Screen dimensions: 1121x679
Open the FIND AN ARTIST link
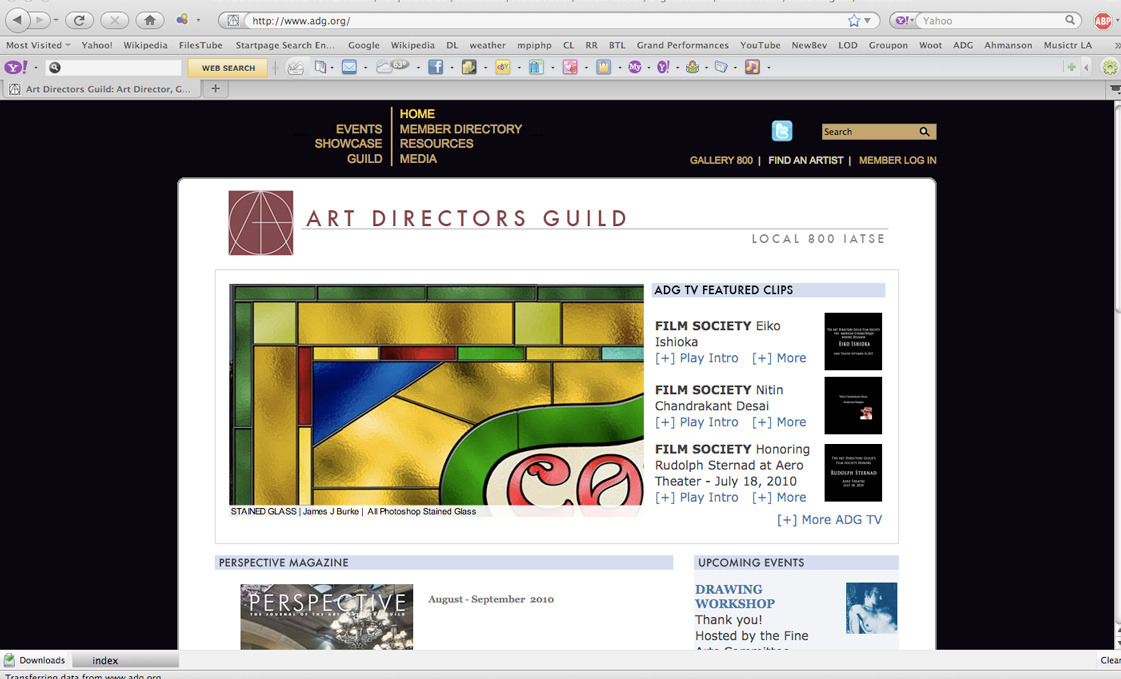(x=806, y=160)
